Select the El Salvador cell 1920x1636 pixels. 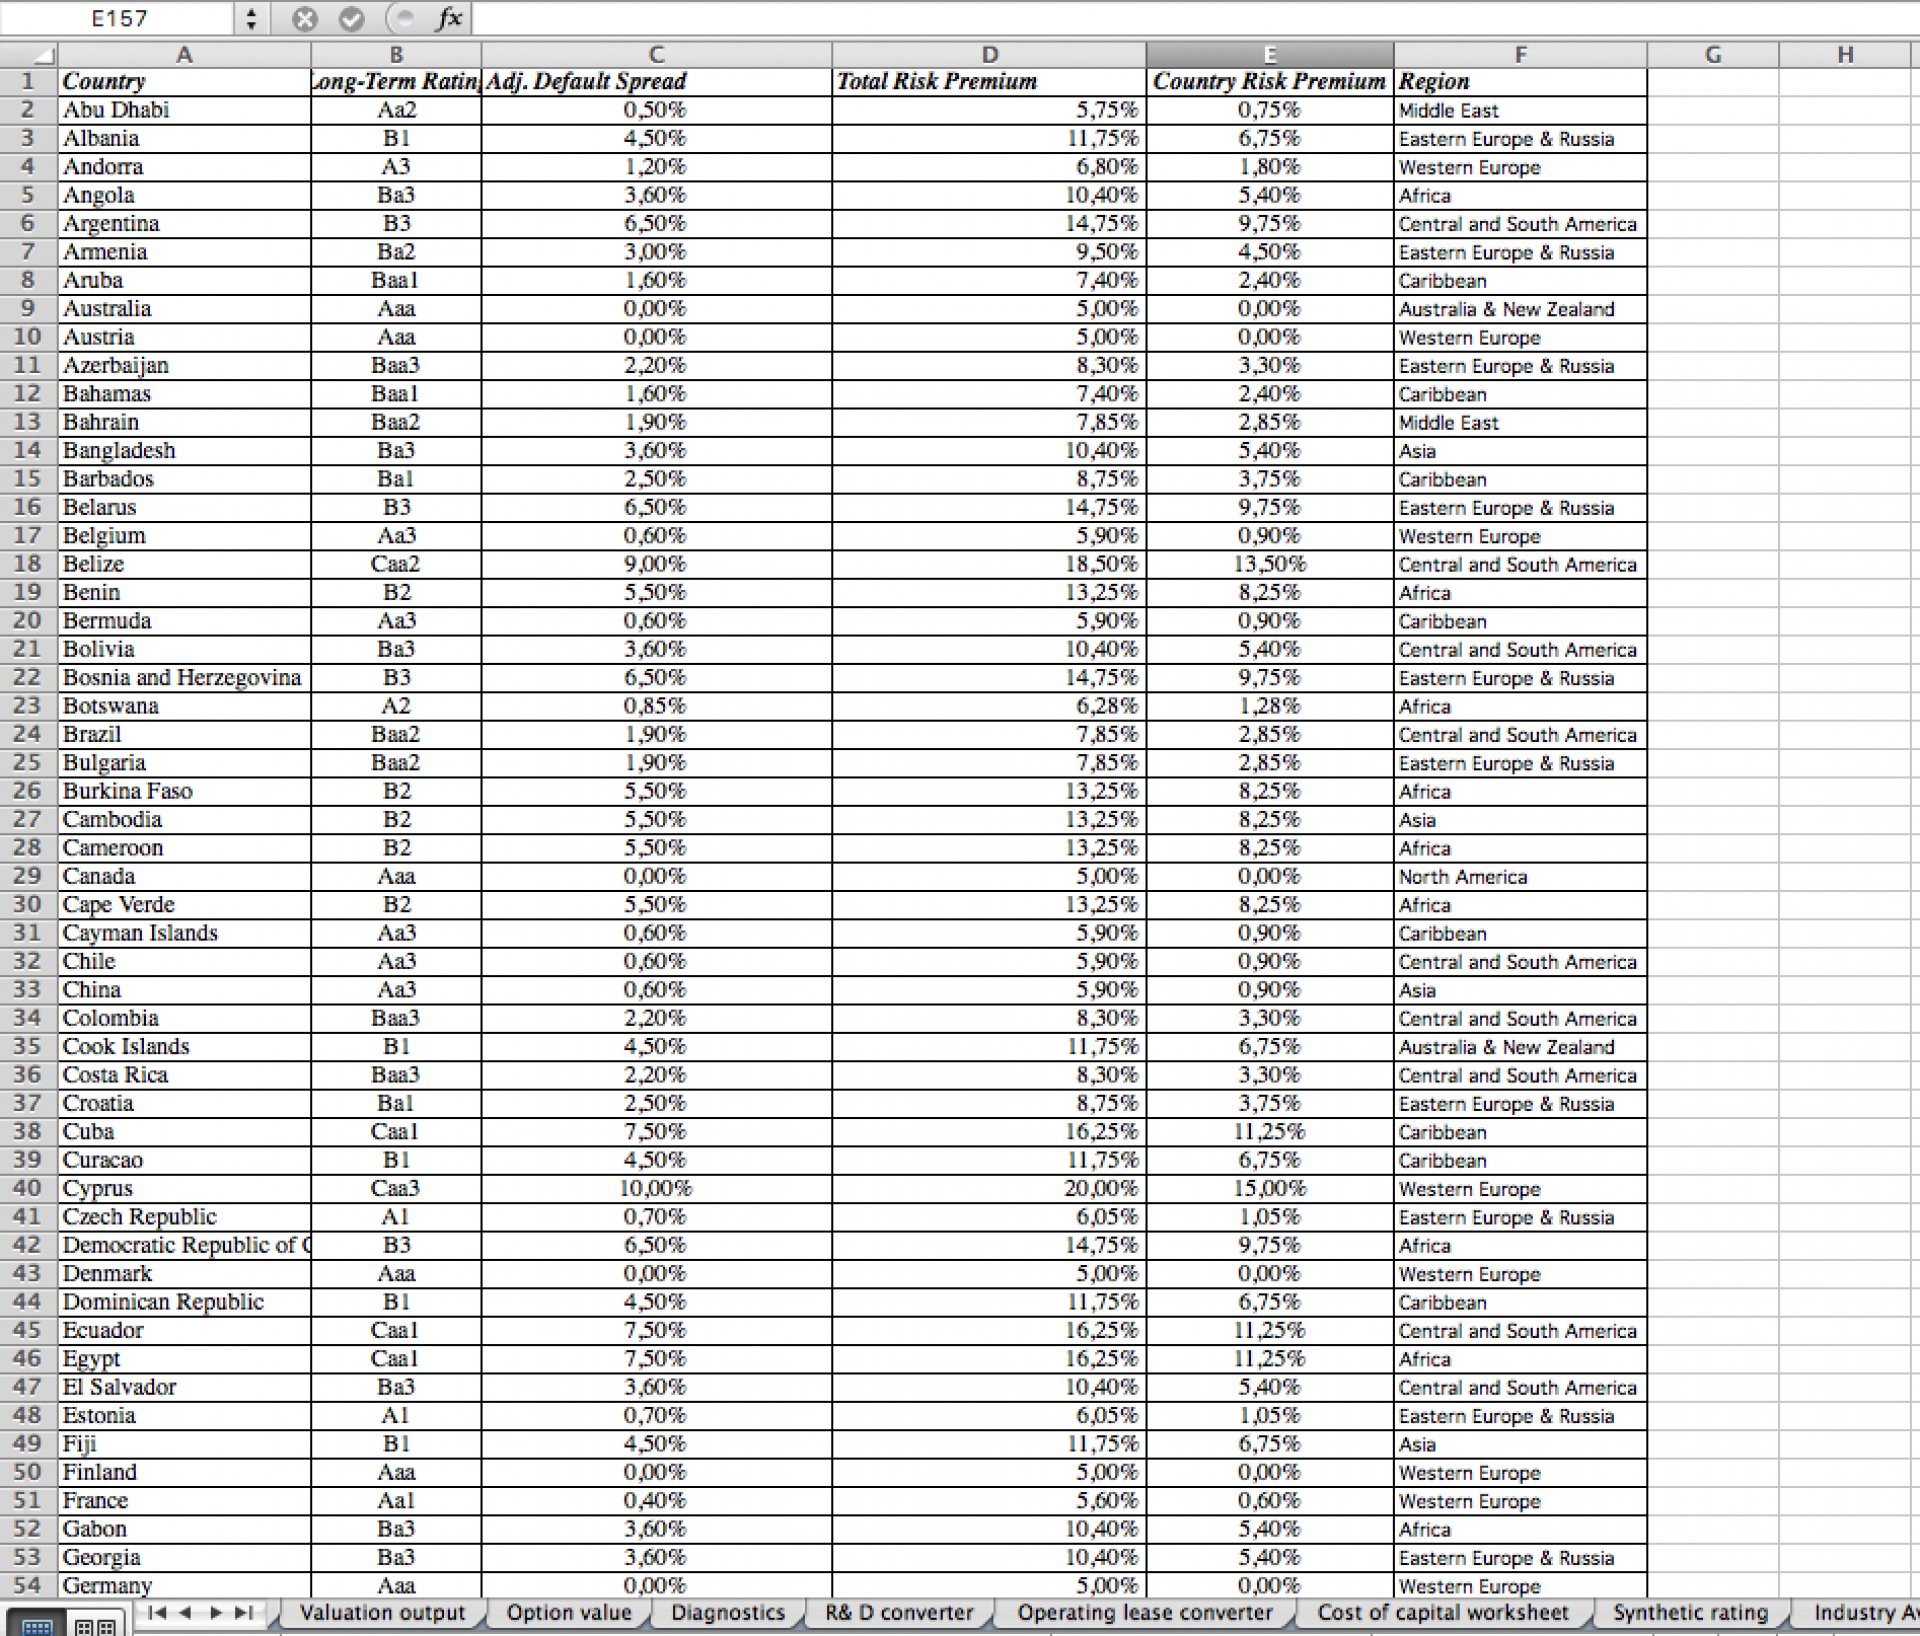[x=184, y=1387]
